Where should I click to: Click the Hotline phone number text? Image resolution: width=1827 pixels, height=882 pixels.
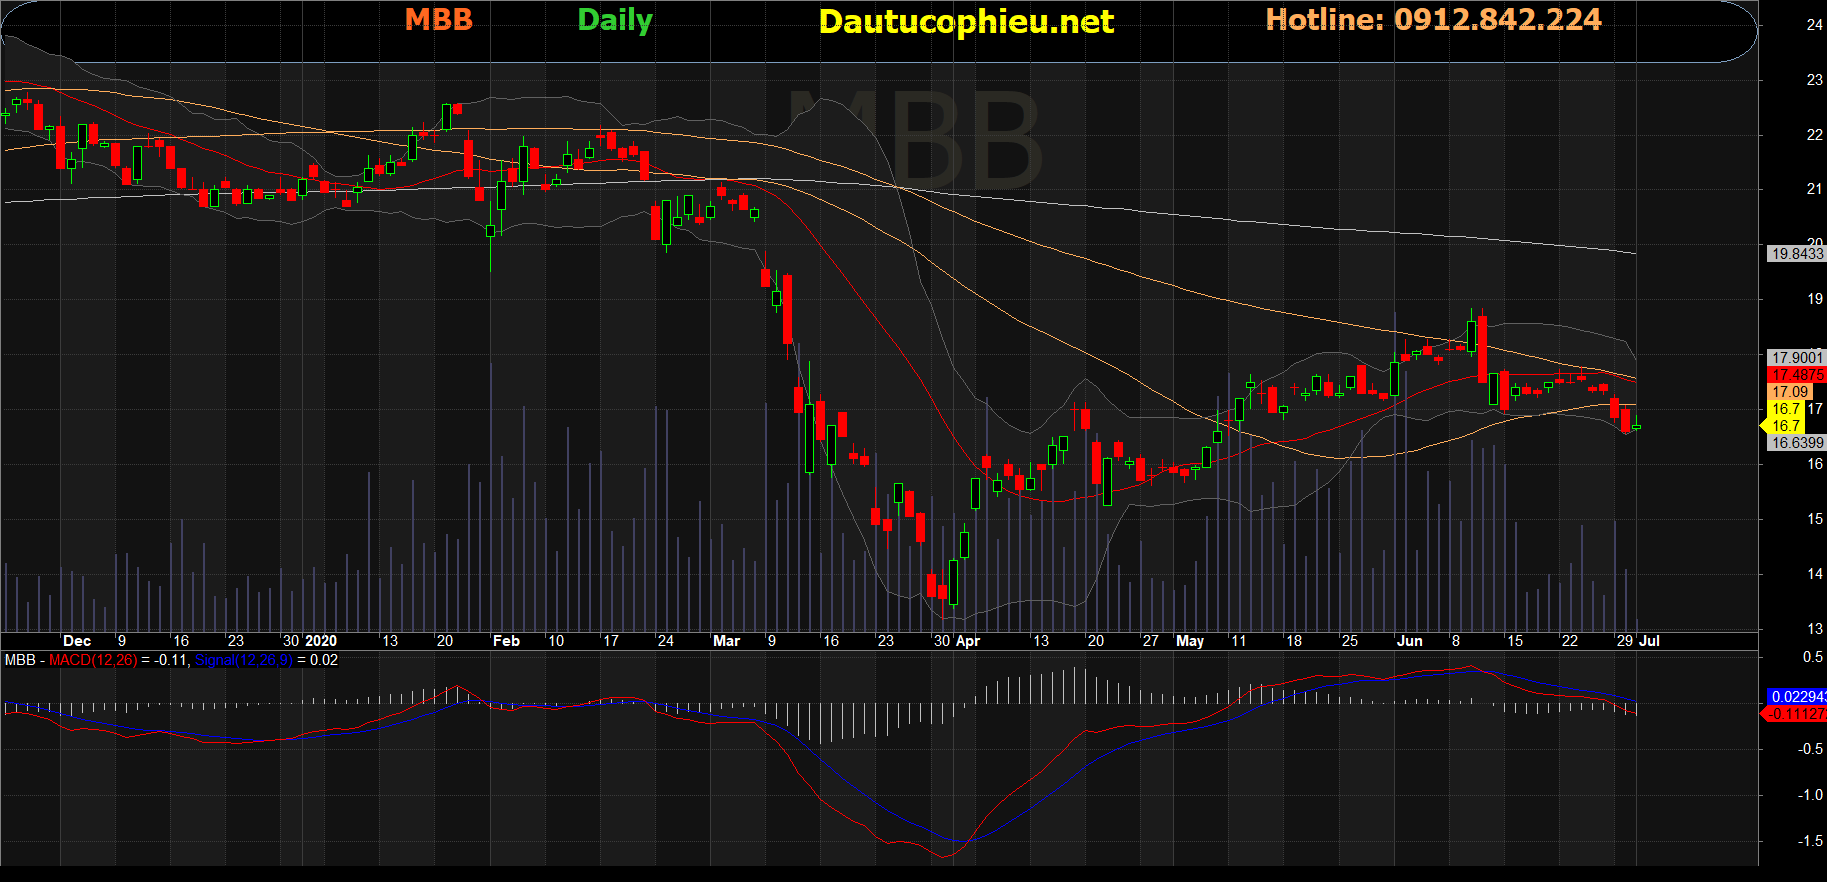(1433, 20)
